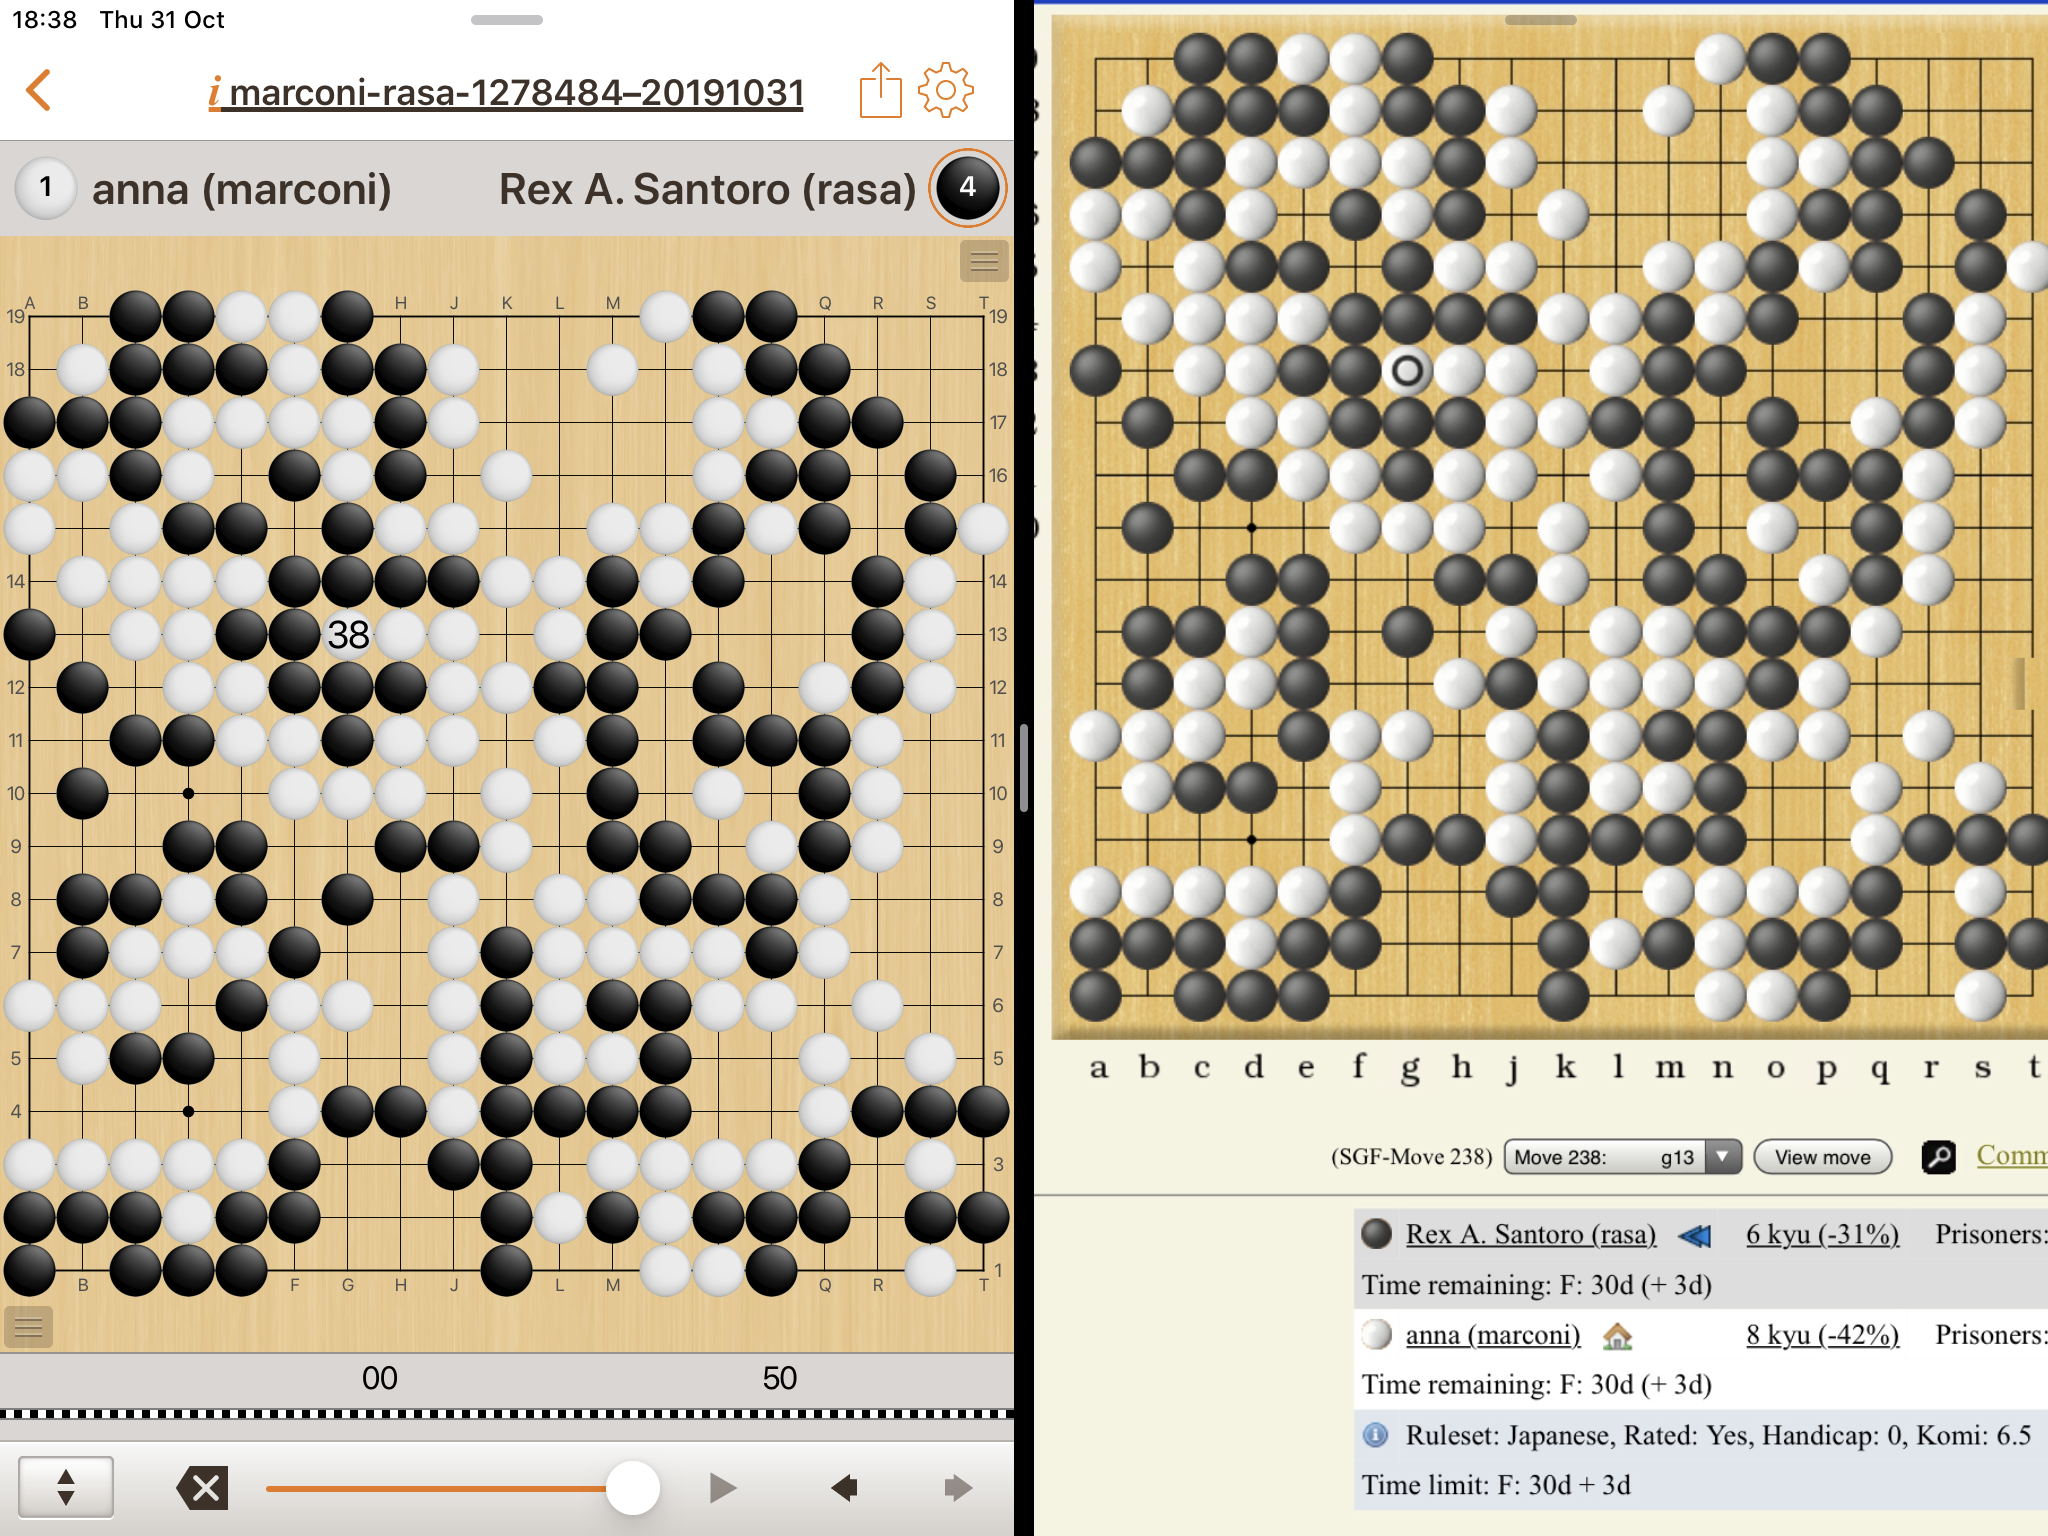
Task: Start autoplay with the play triangle
Action: 722,1488
